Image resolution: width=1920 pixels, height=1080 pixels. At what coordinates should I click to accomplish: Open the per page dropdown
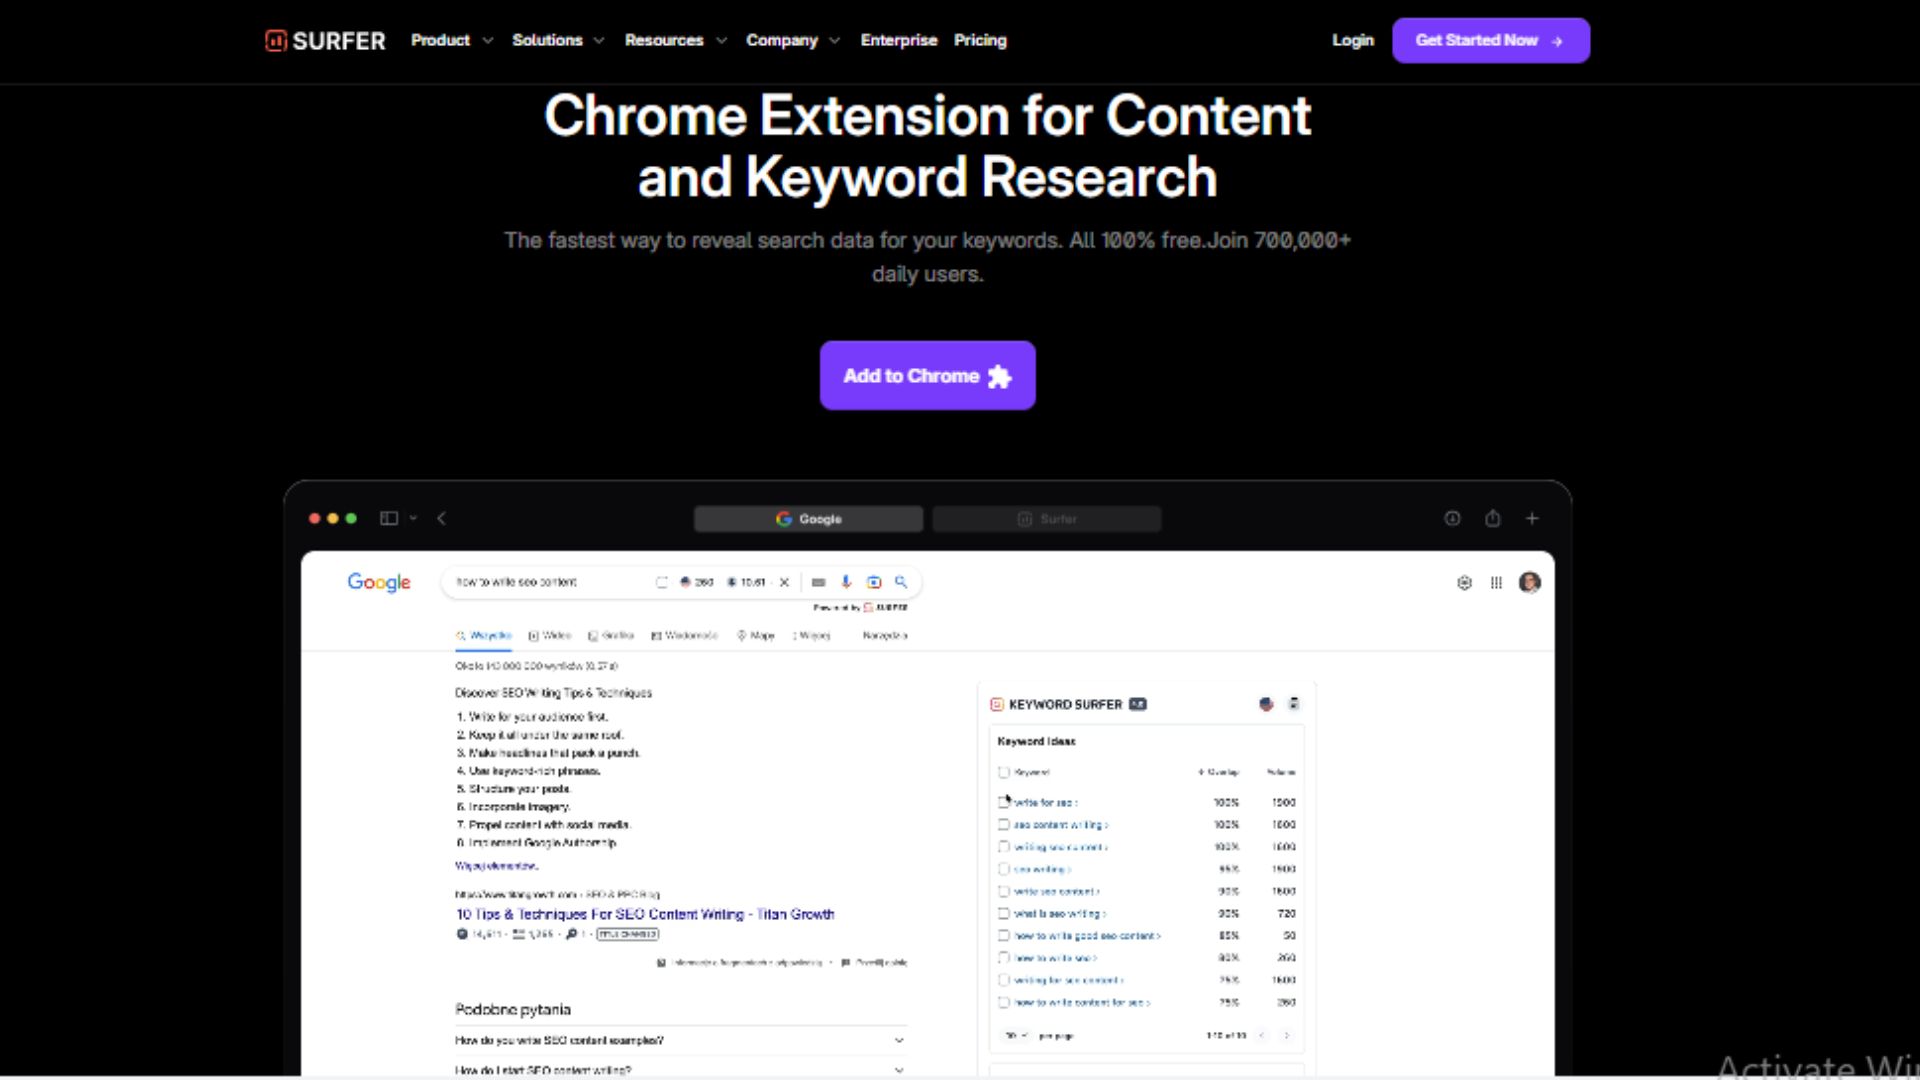coord(1016,1036)
